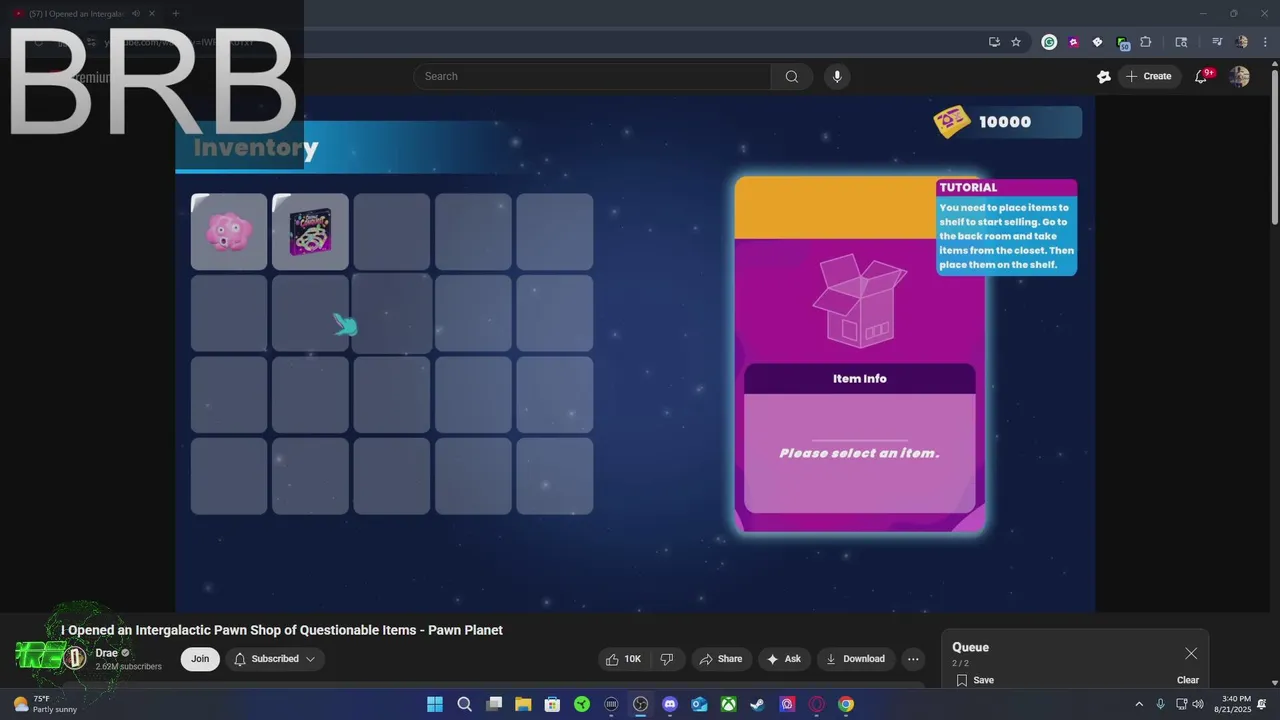
Task: Like the video with 10K likes
Action: [625, 659]
